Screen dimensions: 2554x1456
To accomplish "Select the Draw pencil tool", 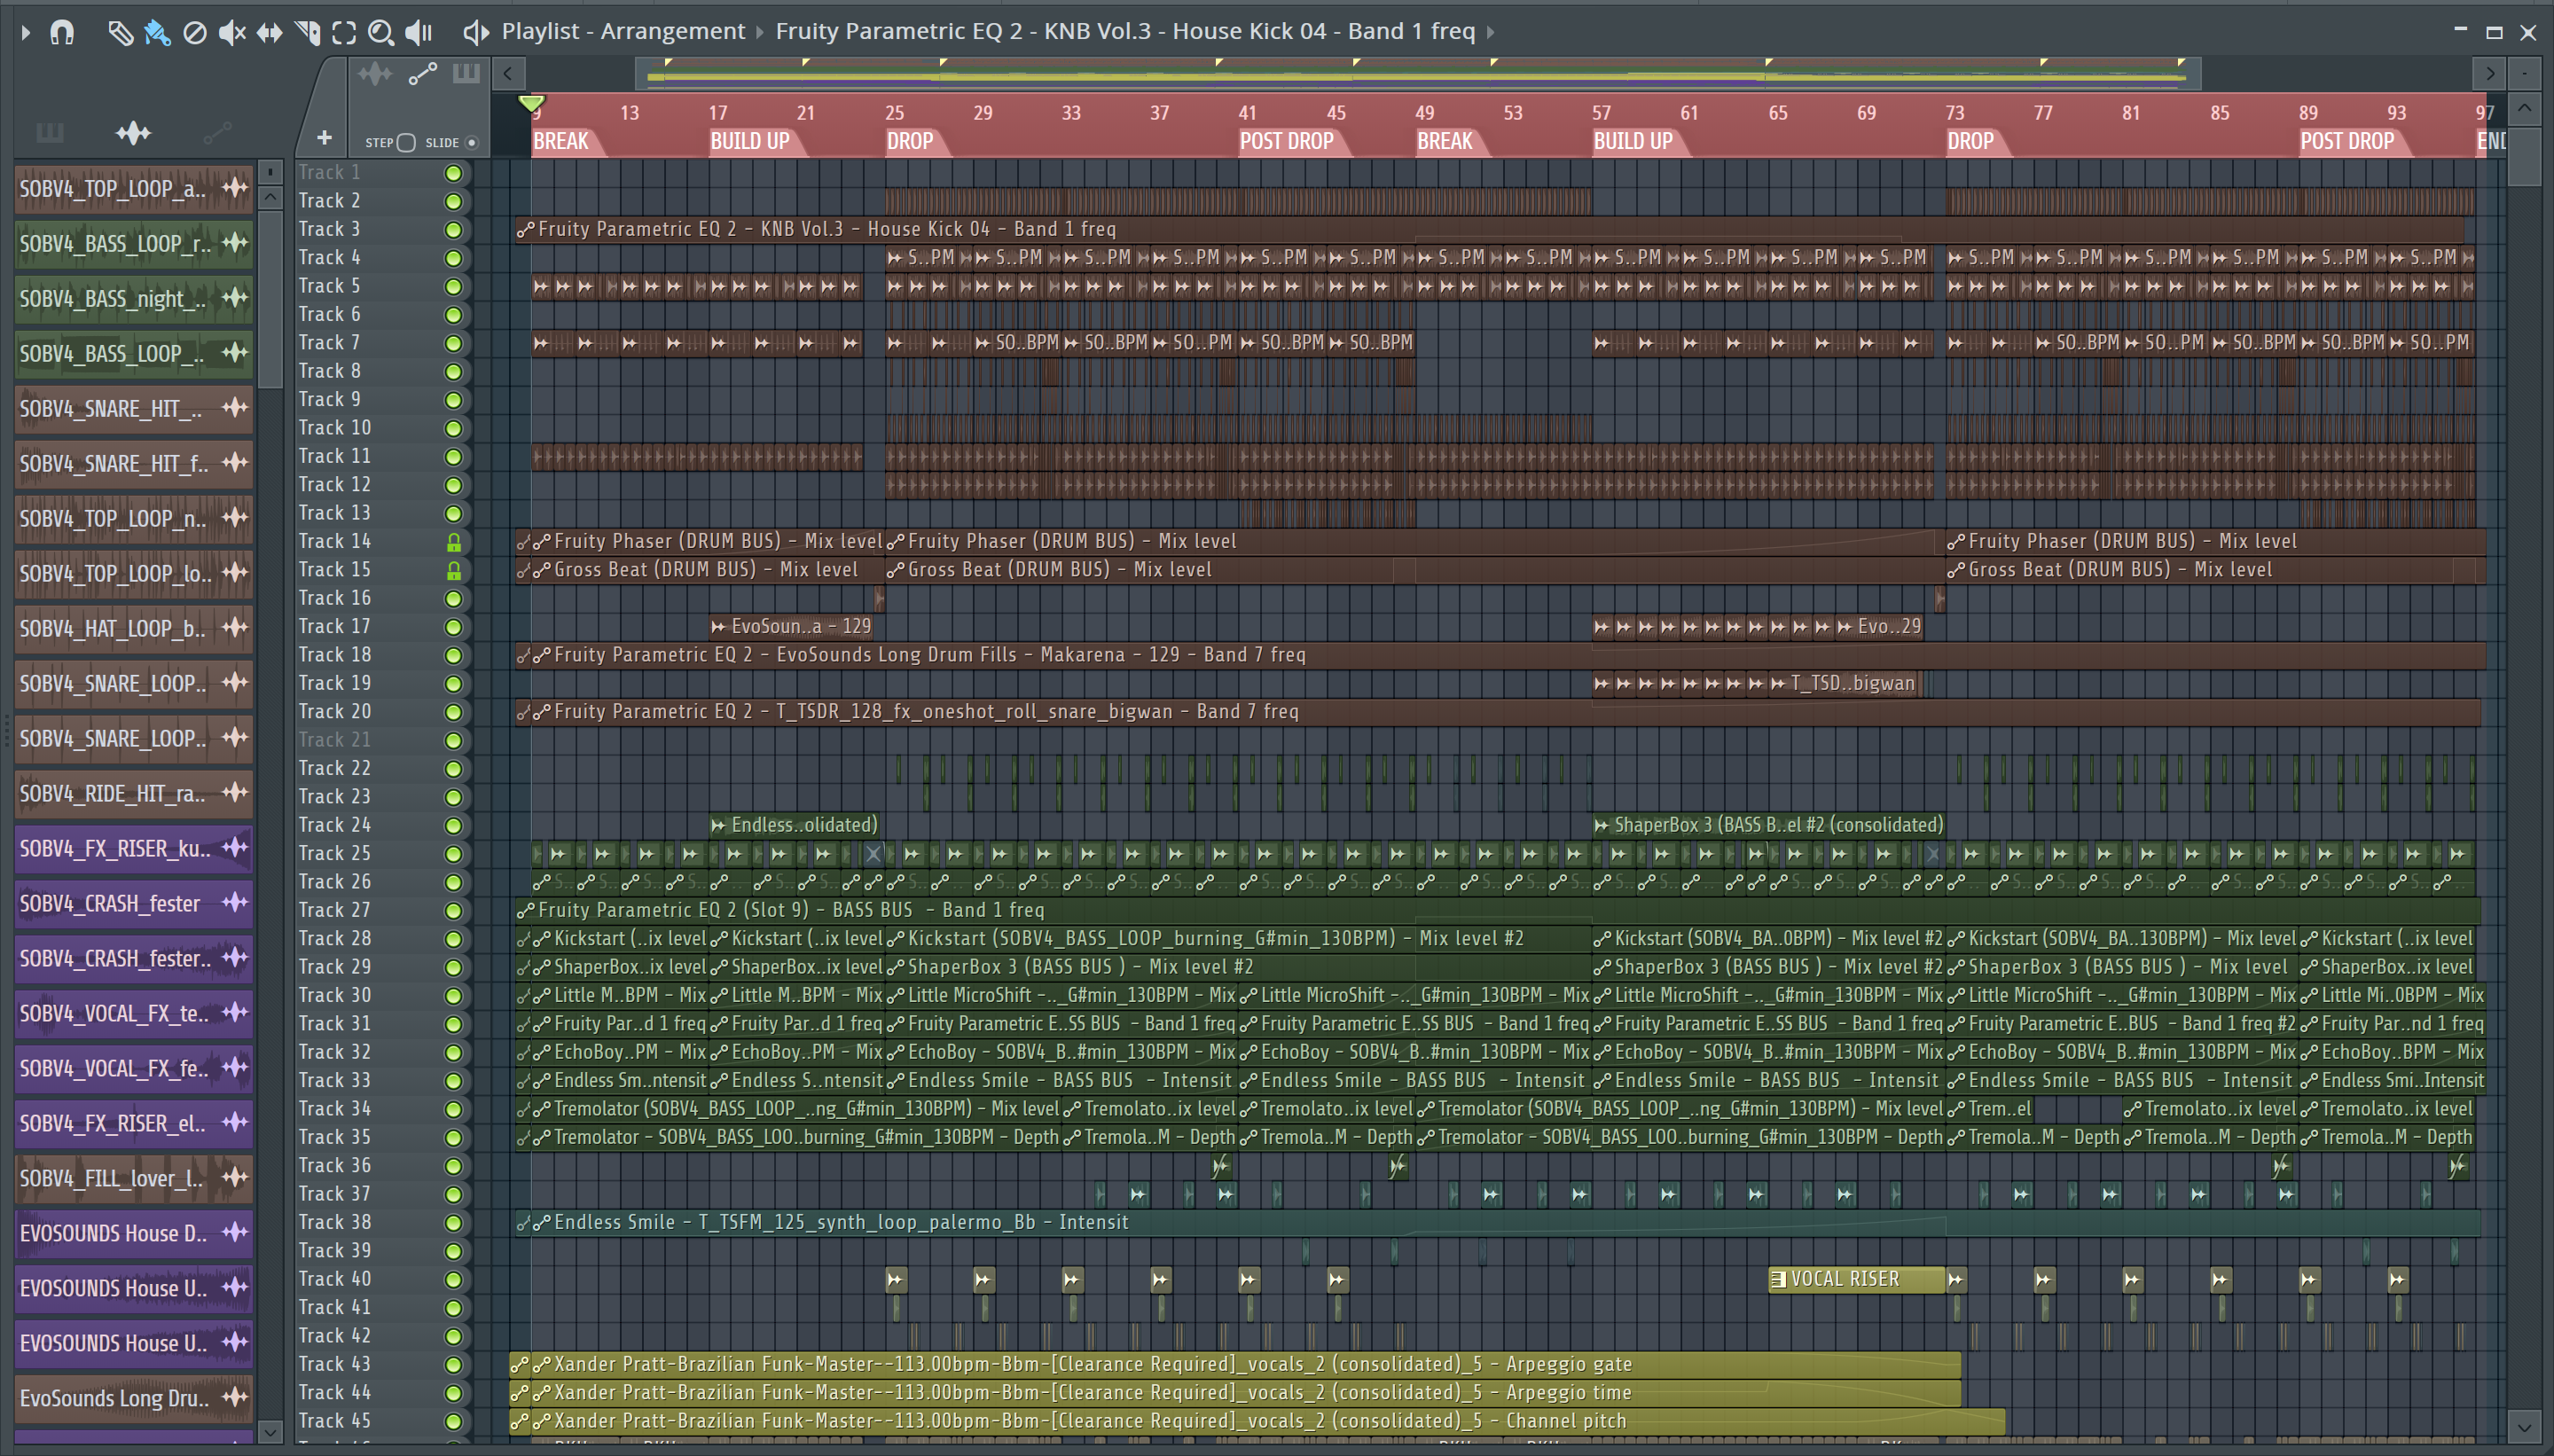I will tap(120, 32).
